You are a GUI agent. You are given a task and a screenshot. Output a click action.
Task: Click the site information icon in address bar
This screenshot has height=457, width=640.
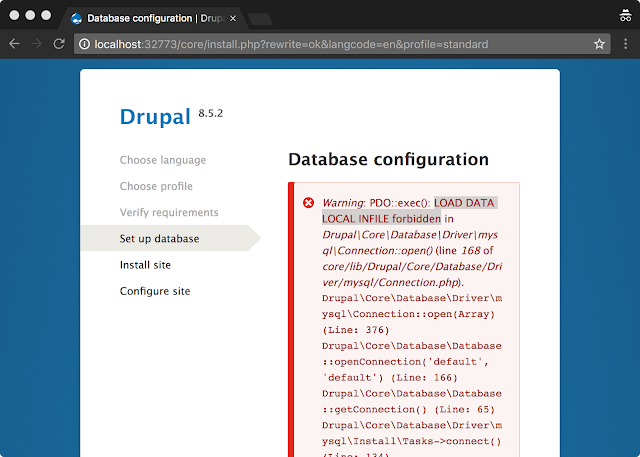point(84,44)
